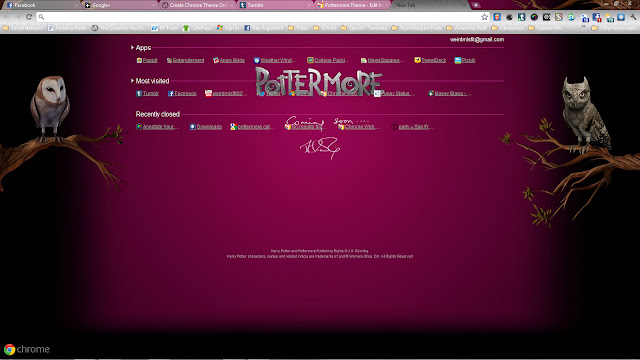Launch the NewsSquares app

pos(382,60)
